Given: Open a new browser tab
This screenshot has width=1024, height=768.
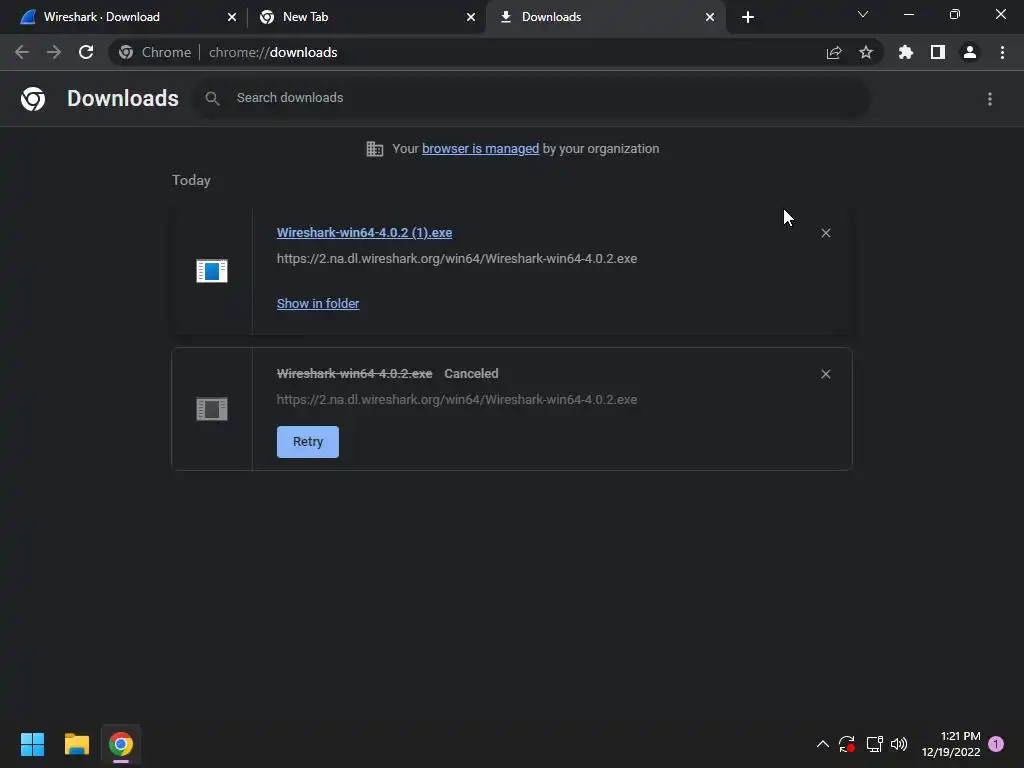Looking at the screenshot, I should point(748,17).
